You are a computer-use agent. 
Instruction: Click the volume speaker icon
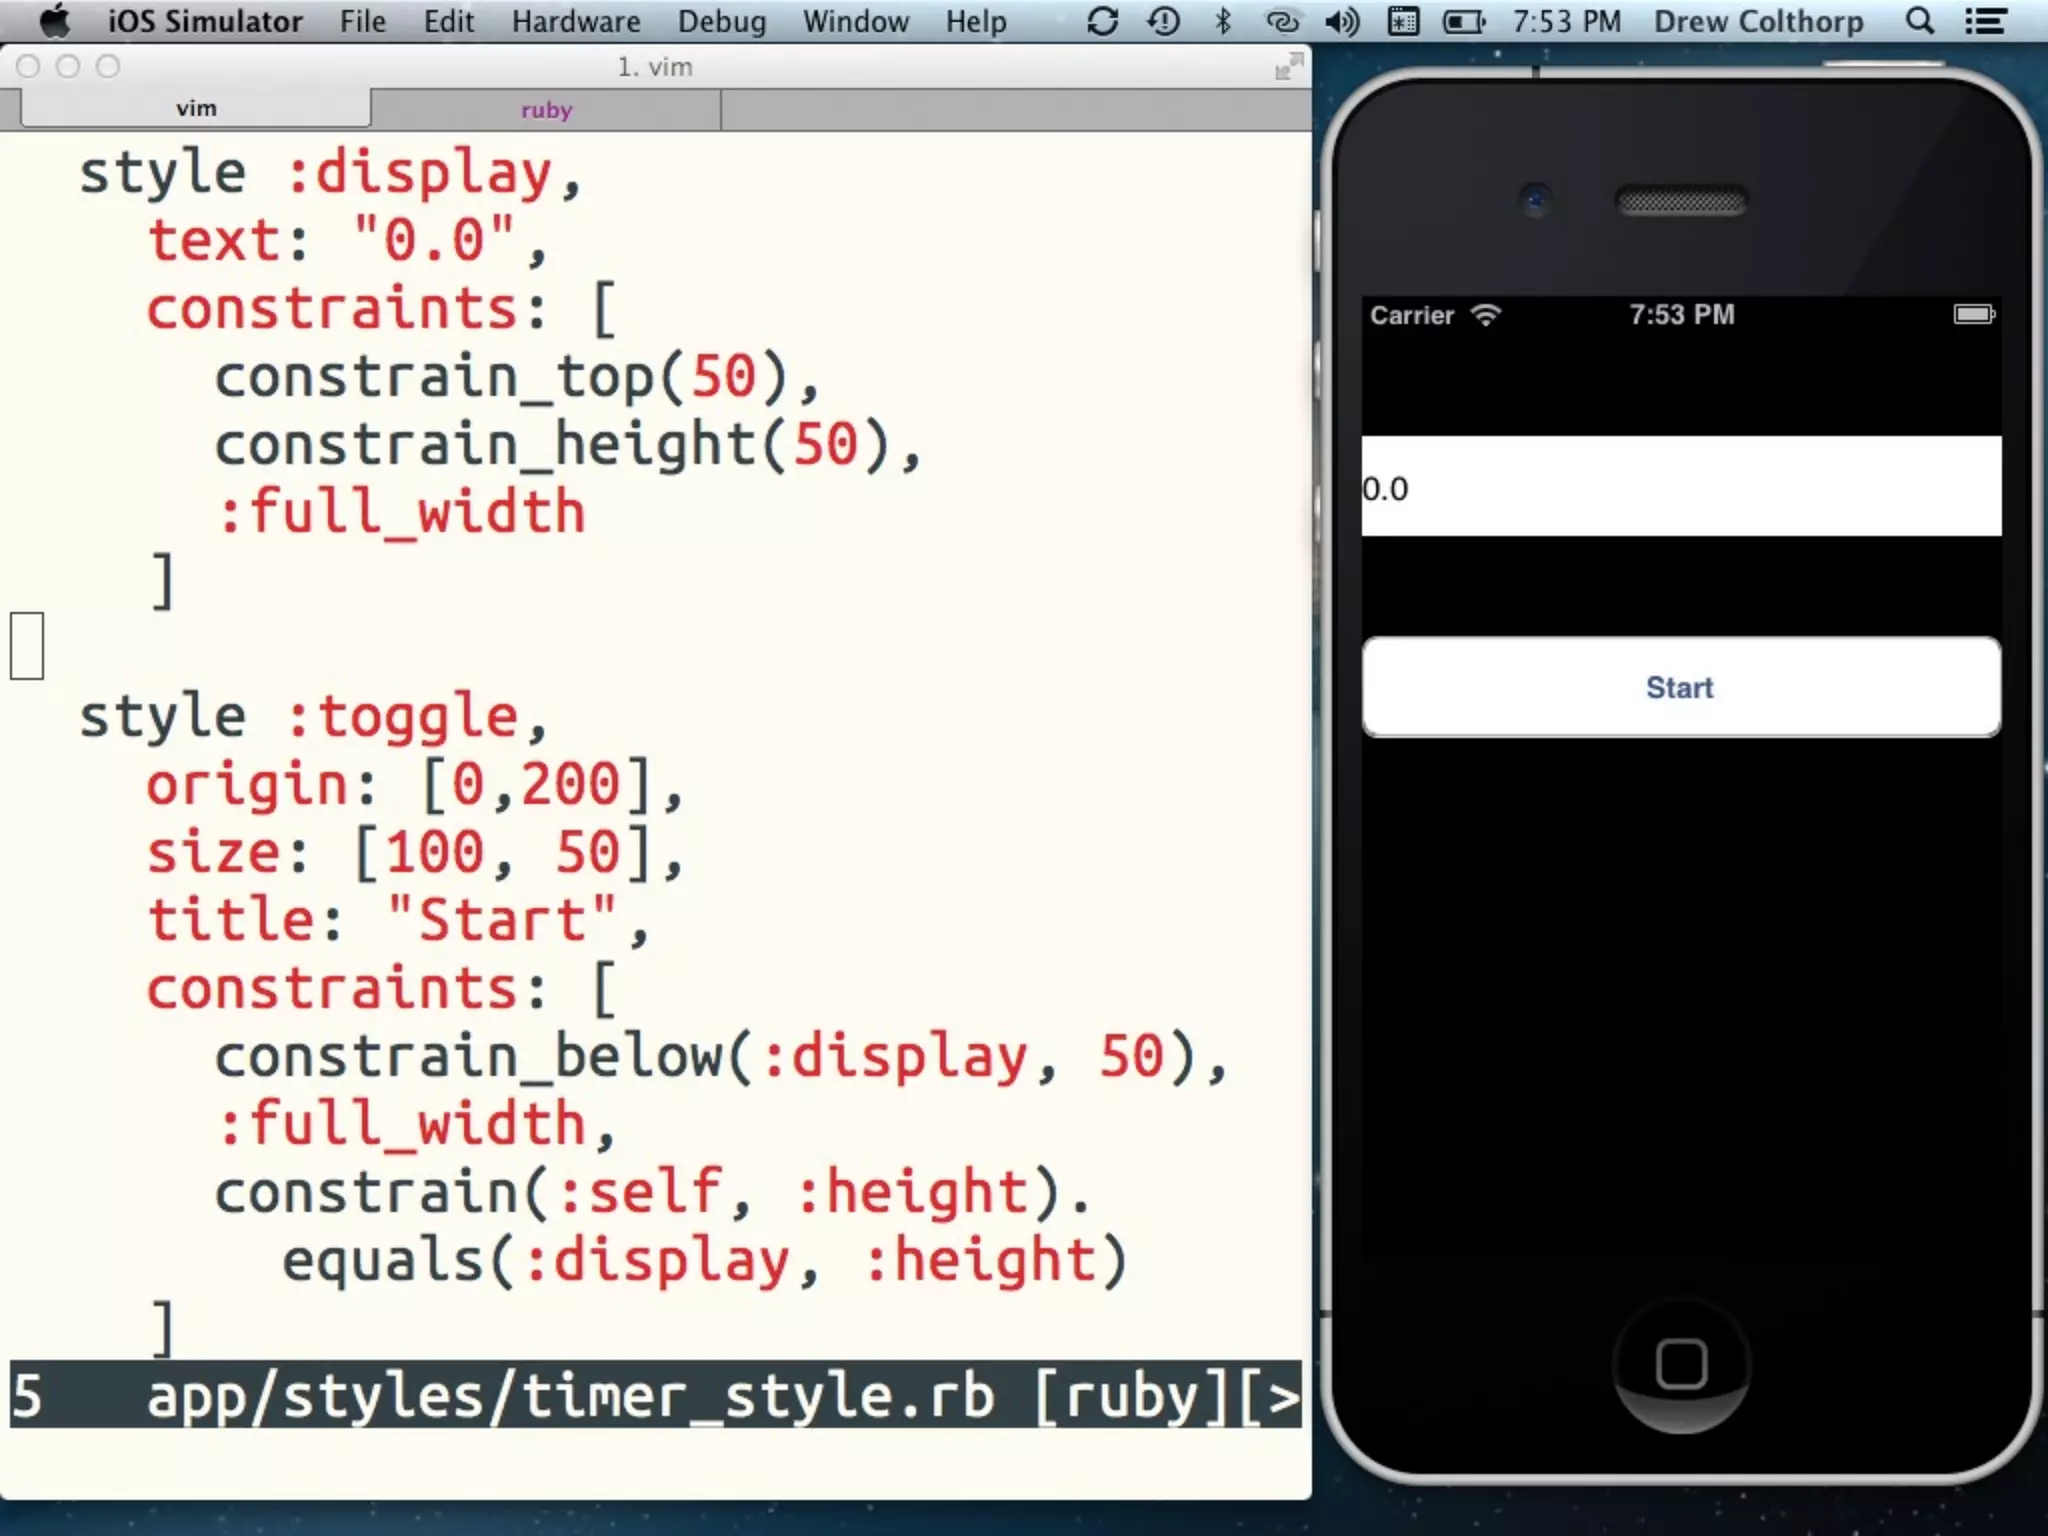pyautogui.click(x=1341, y=21)
